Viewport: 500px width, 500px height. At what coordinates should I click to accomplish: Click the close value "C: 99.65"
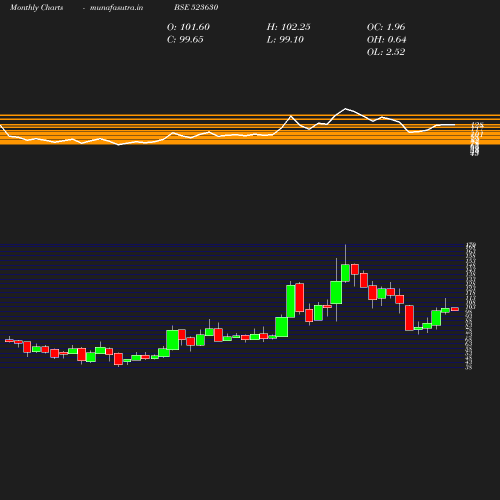pos(185,39)
